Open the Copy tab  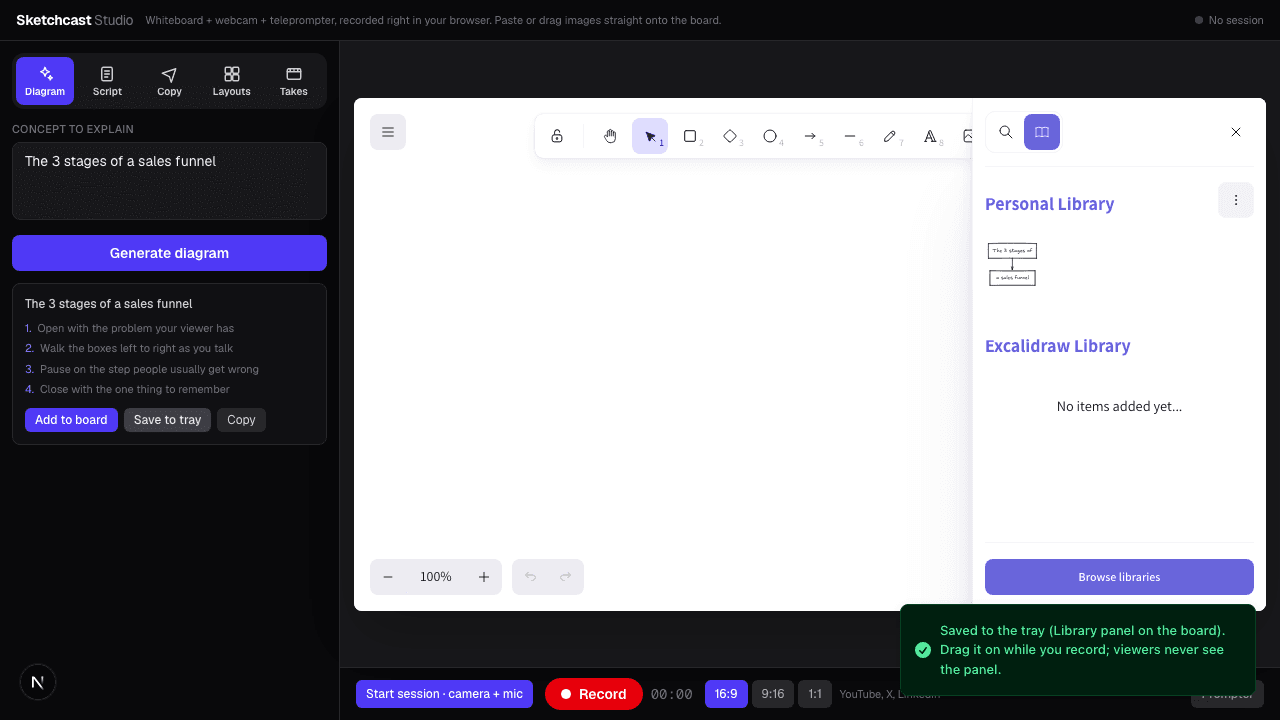169,81
